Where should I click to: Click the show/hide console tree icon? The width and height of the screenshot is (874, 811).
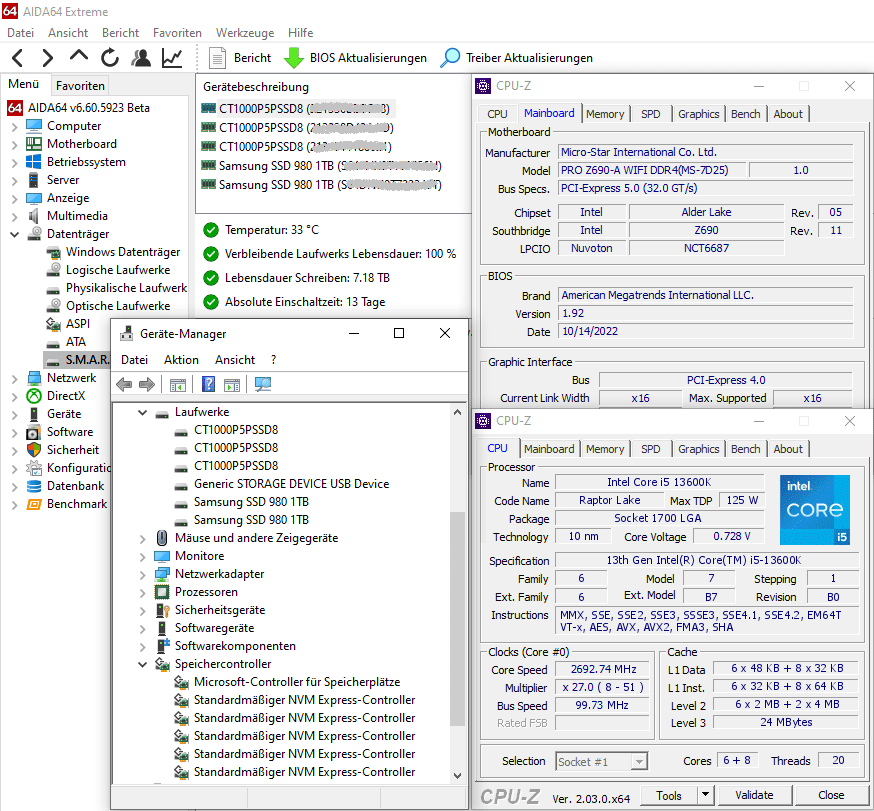178,385
